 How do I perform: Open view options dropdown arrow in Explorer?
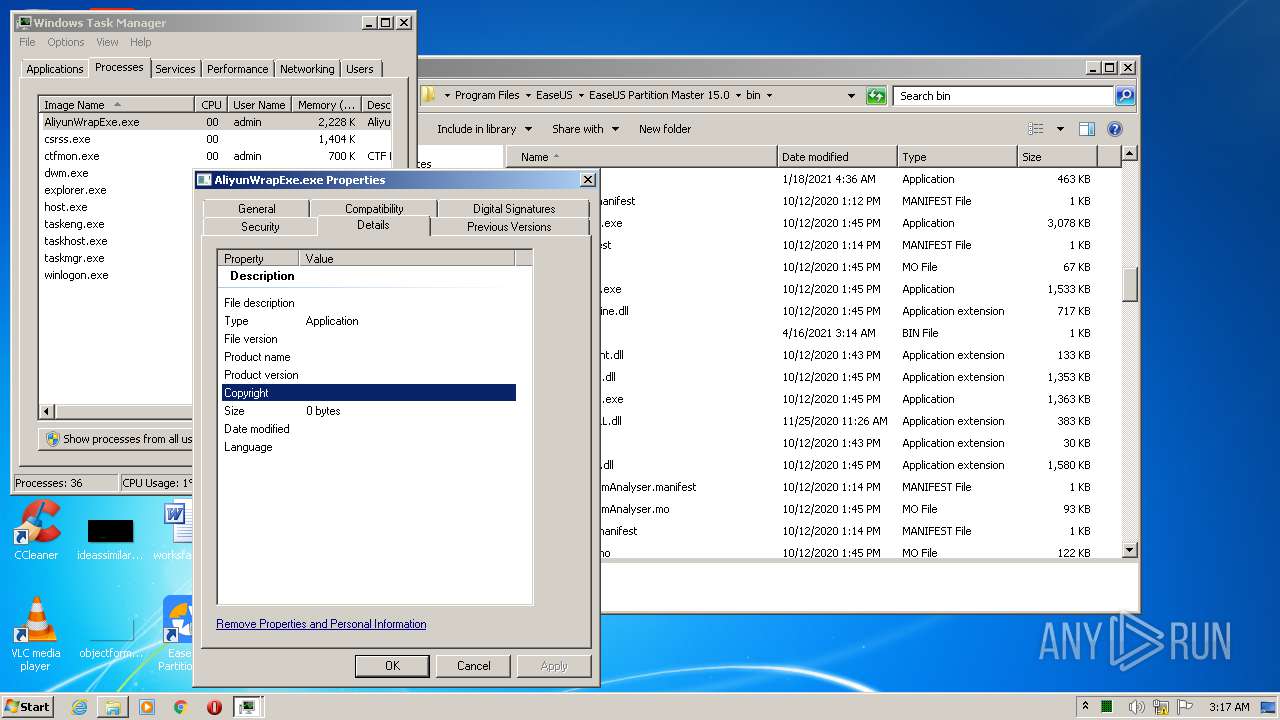coord(1060,129)
